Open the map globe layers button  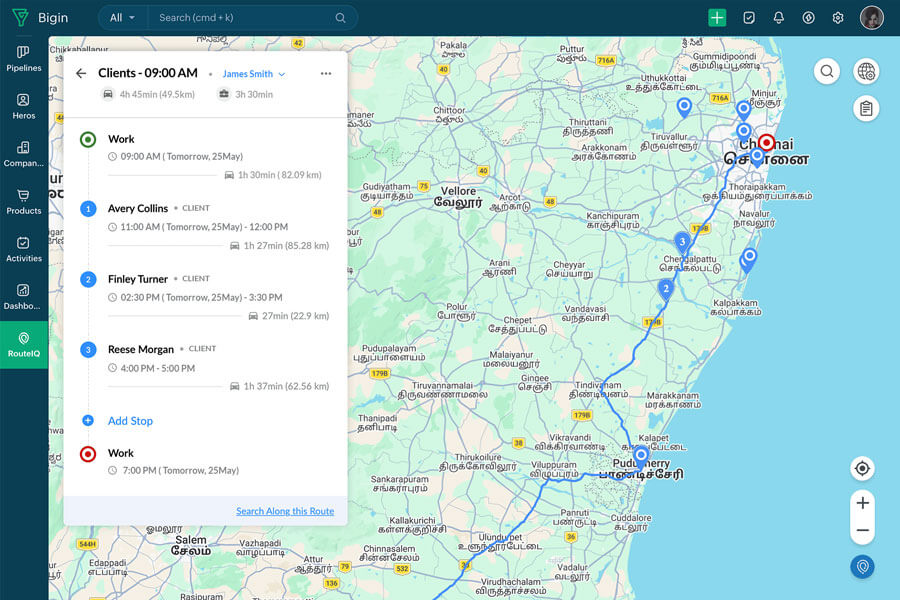click(866, 71)
